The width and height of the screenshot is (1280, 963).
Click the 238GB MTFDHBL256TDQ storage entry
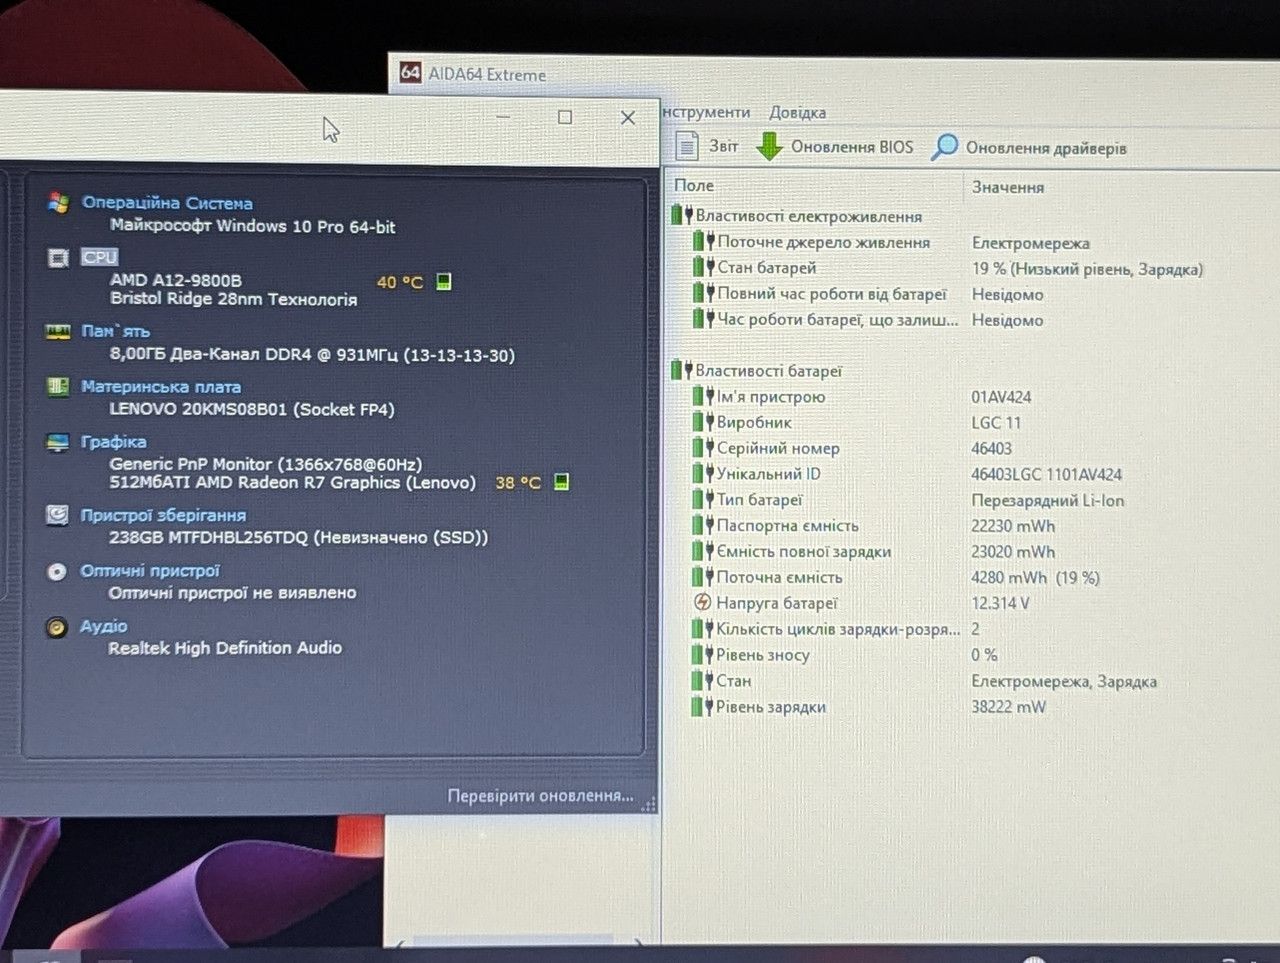pos(299,537)
